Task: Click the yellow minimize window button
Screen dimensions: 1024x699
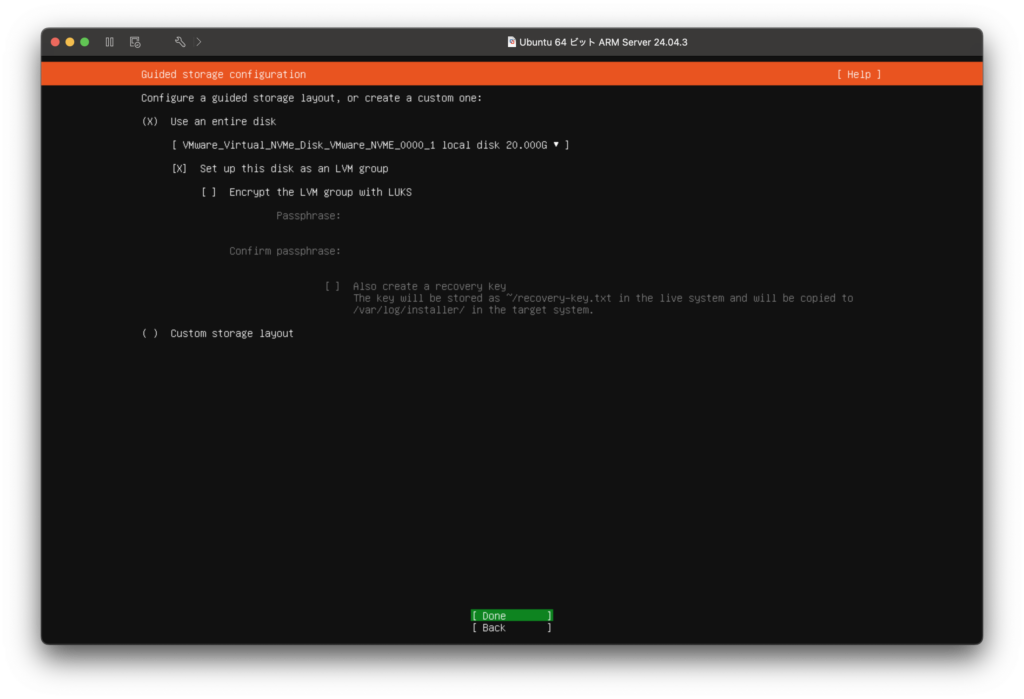Action: 70,42
